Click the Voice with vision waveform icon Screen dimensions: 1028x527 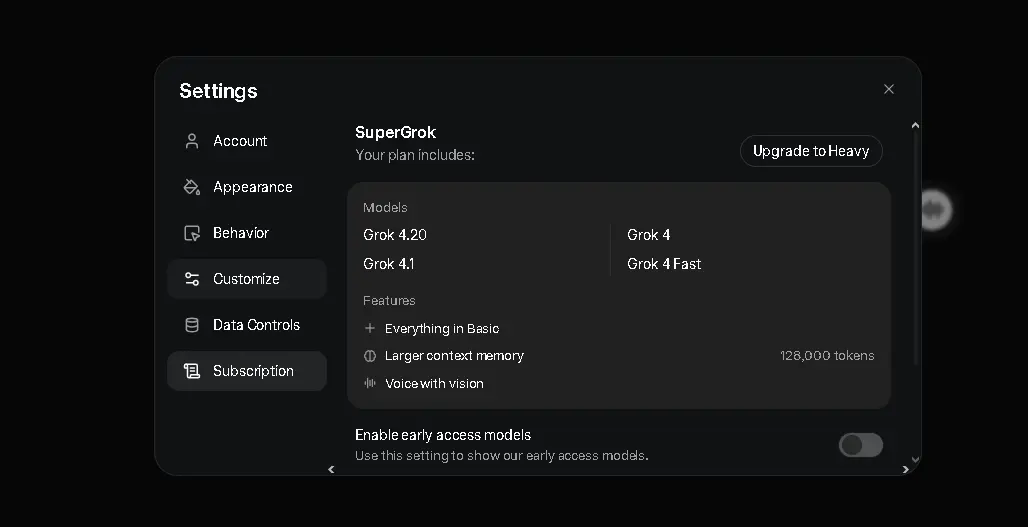coord(370,383)
